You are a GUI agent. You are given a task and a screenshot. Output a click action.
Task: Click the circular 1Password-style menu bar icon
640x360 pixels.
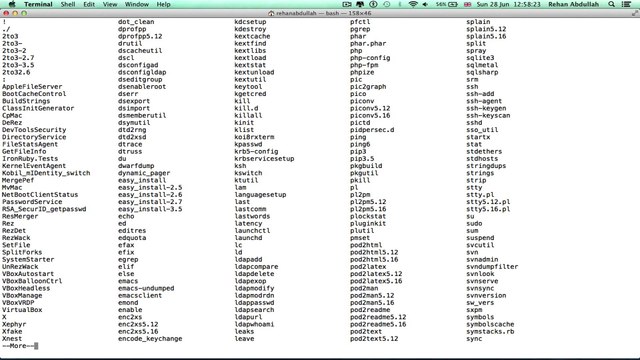373,4
